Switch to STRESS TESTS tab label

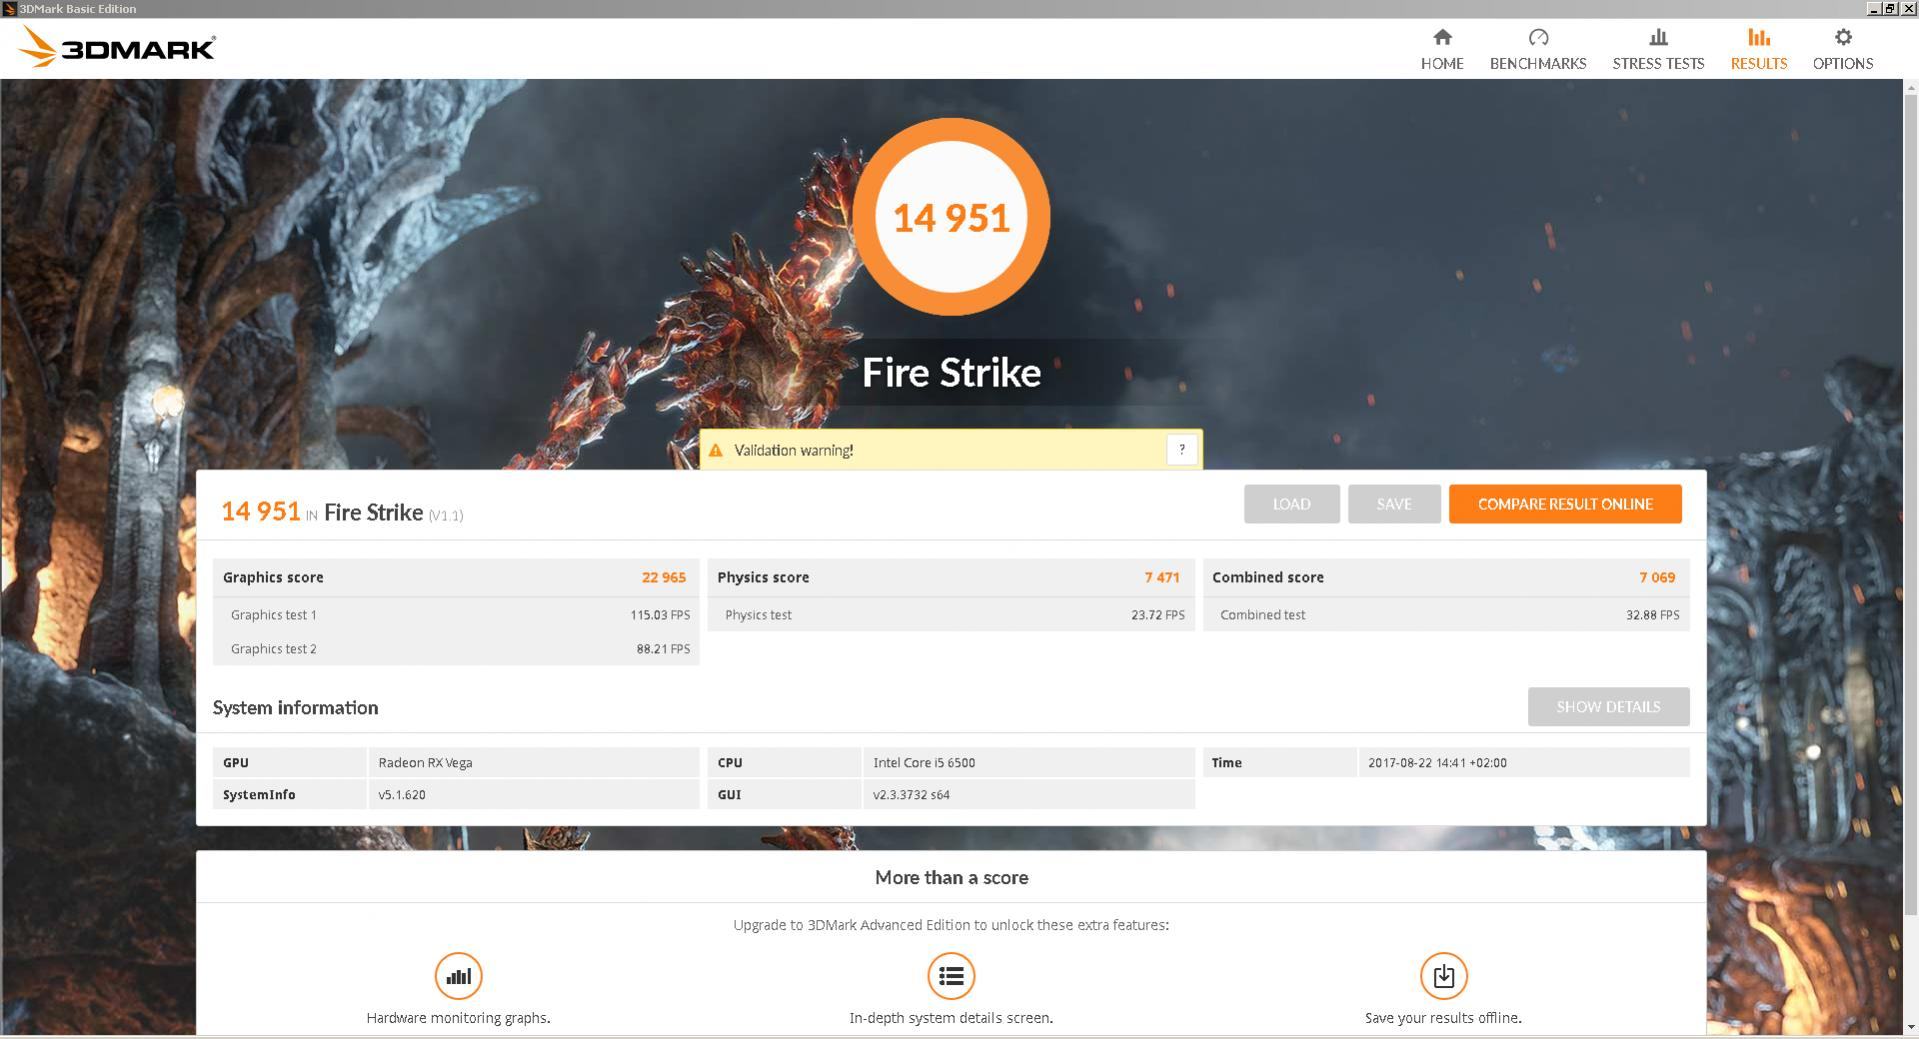tap(1658, 63)
